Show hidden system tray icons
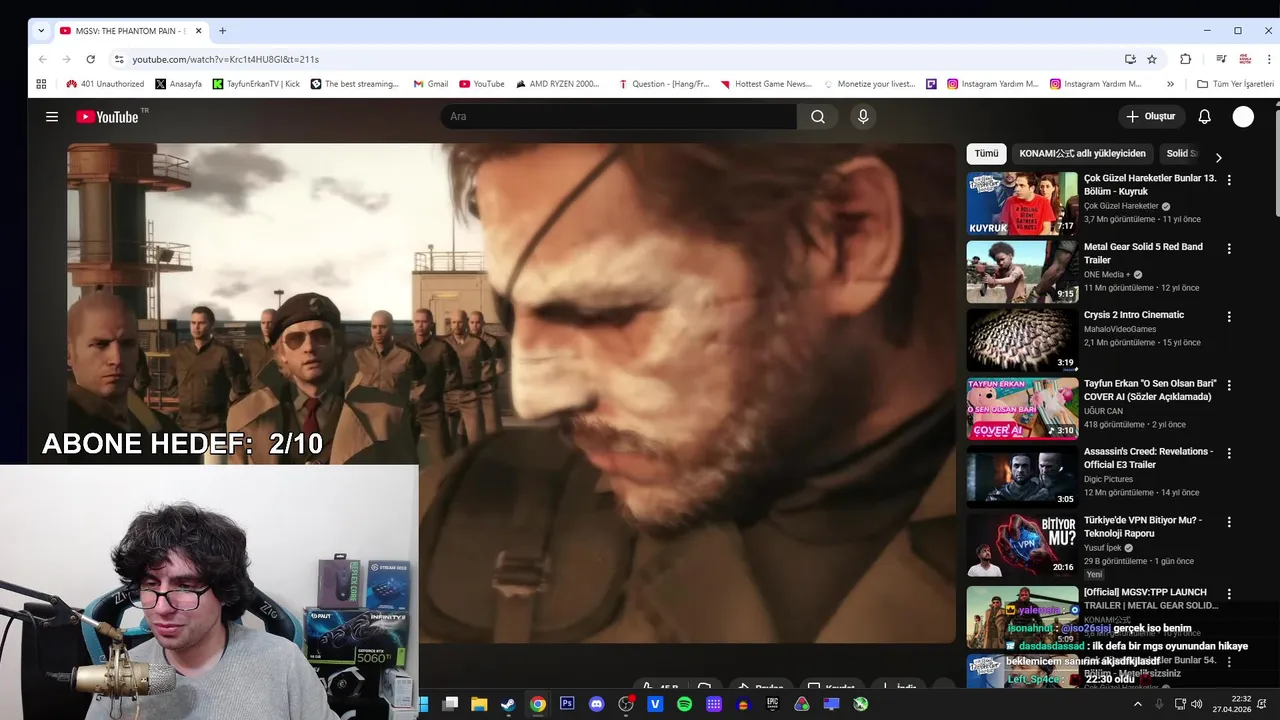Screen dimensions: 1280x720 [x=1137, y=704]
